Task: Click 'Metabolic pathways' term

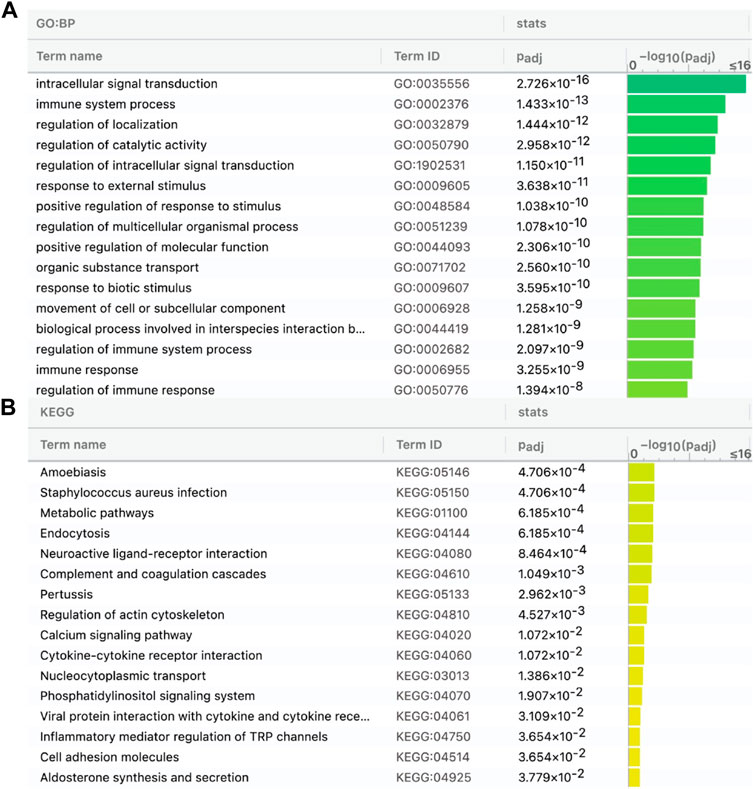Action: (x=97, y=513)
